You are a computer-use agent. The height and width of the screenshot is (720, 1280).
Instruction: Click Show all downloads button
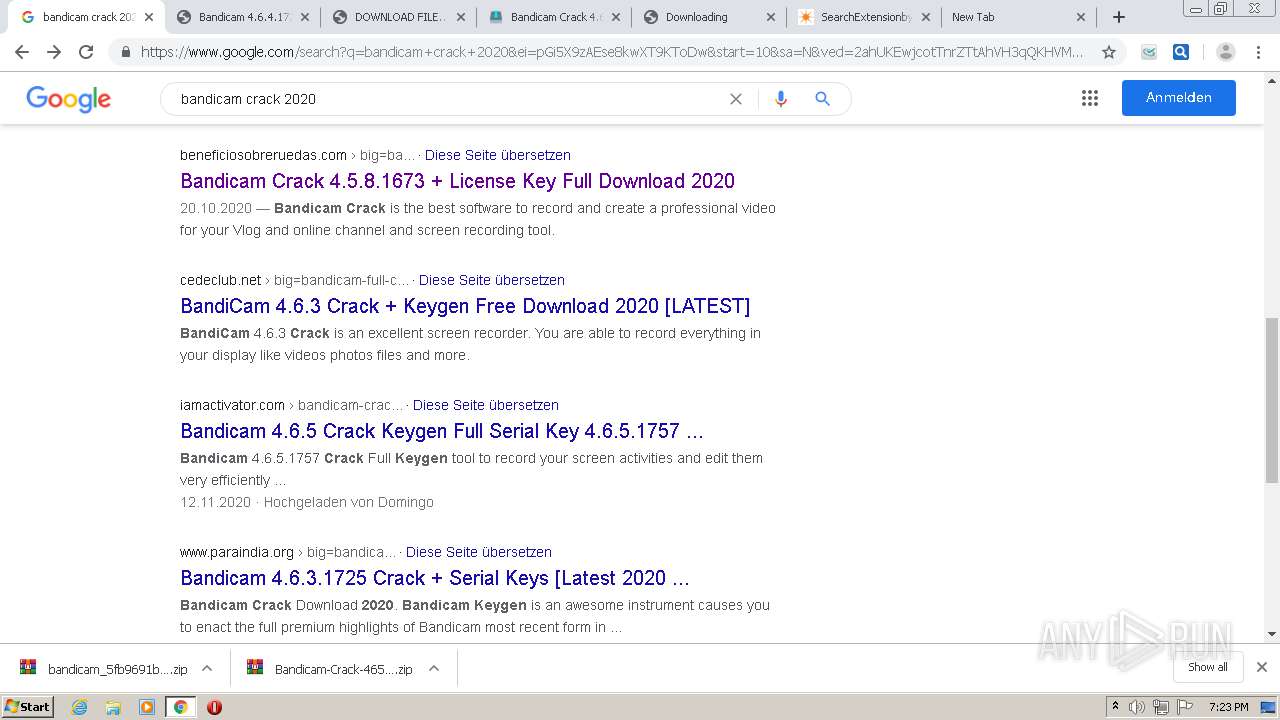1208,667
